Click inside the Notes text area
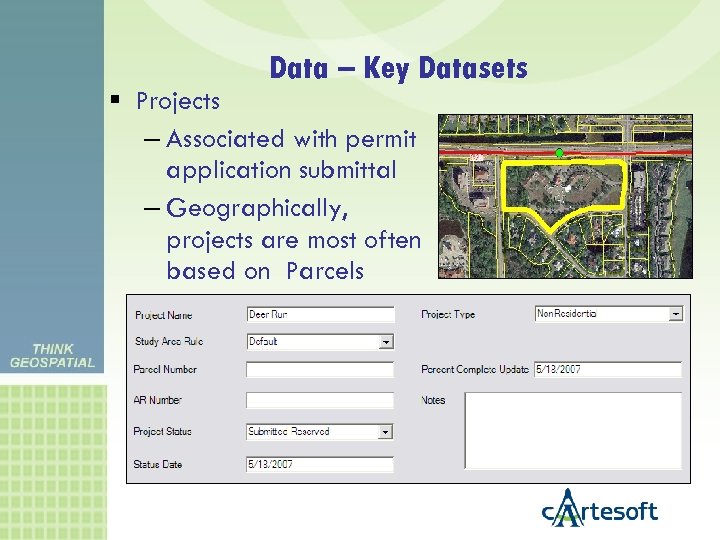The image size is (720, 540). point(573,430)
